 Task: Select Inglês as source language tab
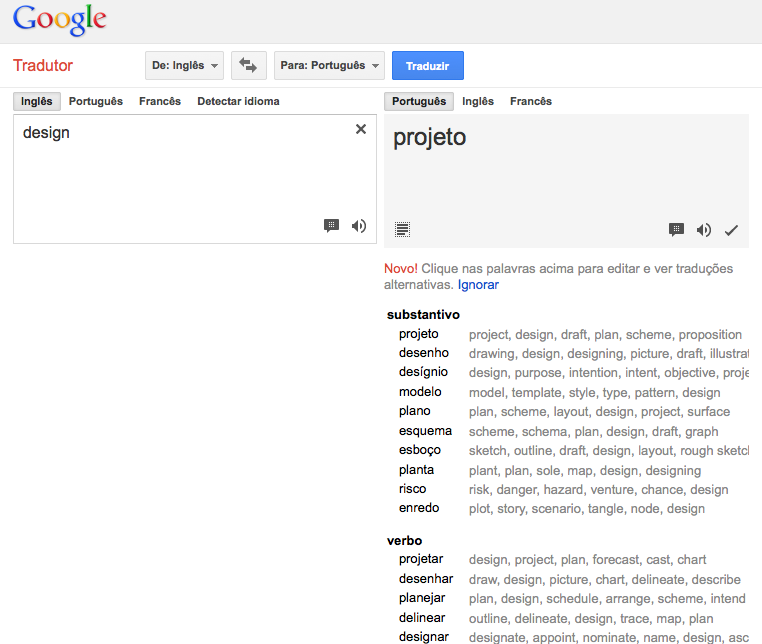coord(36,101)
